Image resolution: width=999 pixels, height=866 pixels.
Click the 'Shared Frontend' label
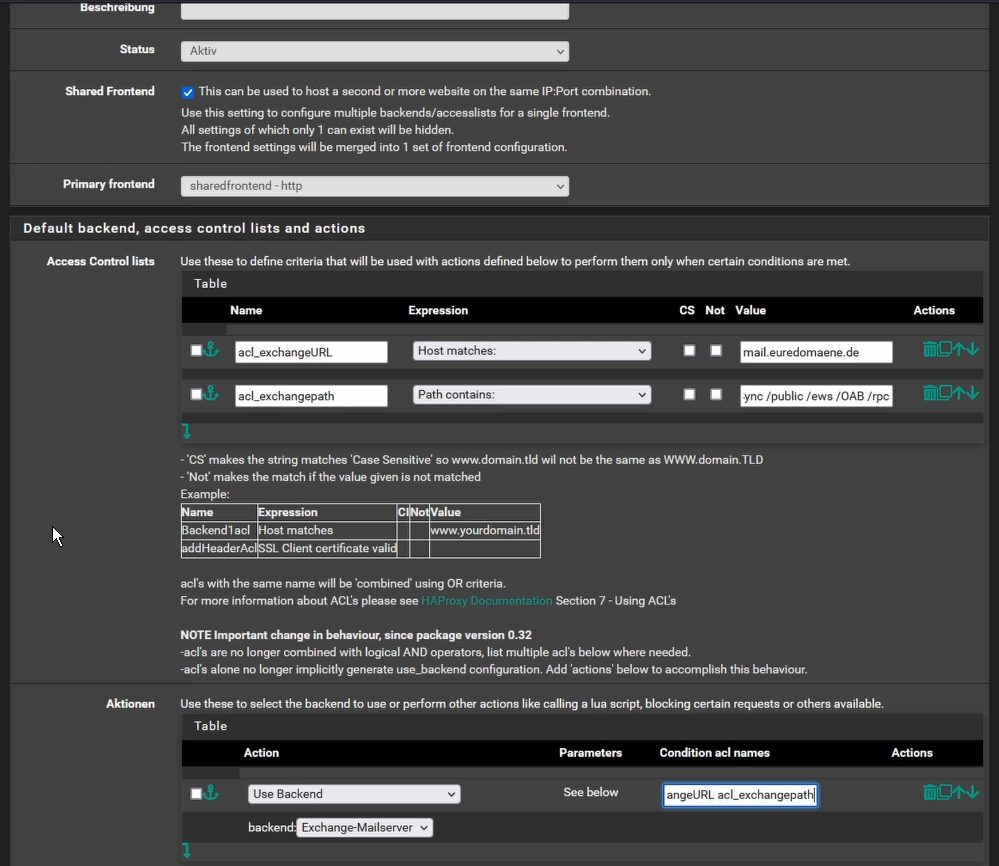pos(110,91)
